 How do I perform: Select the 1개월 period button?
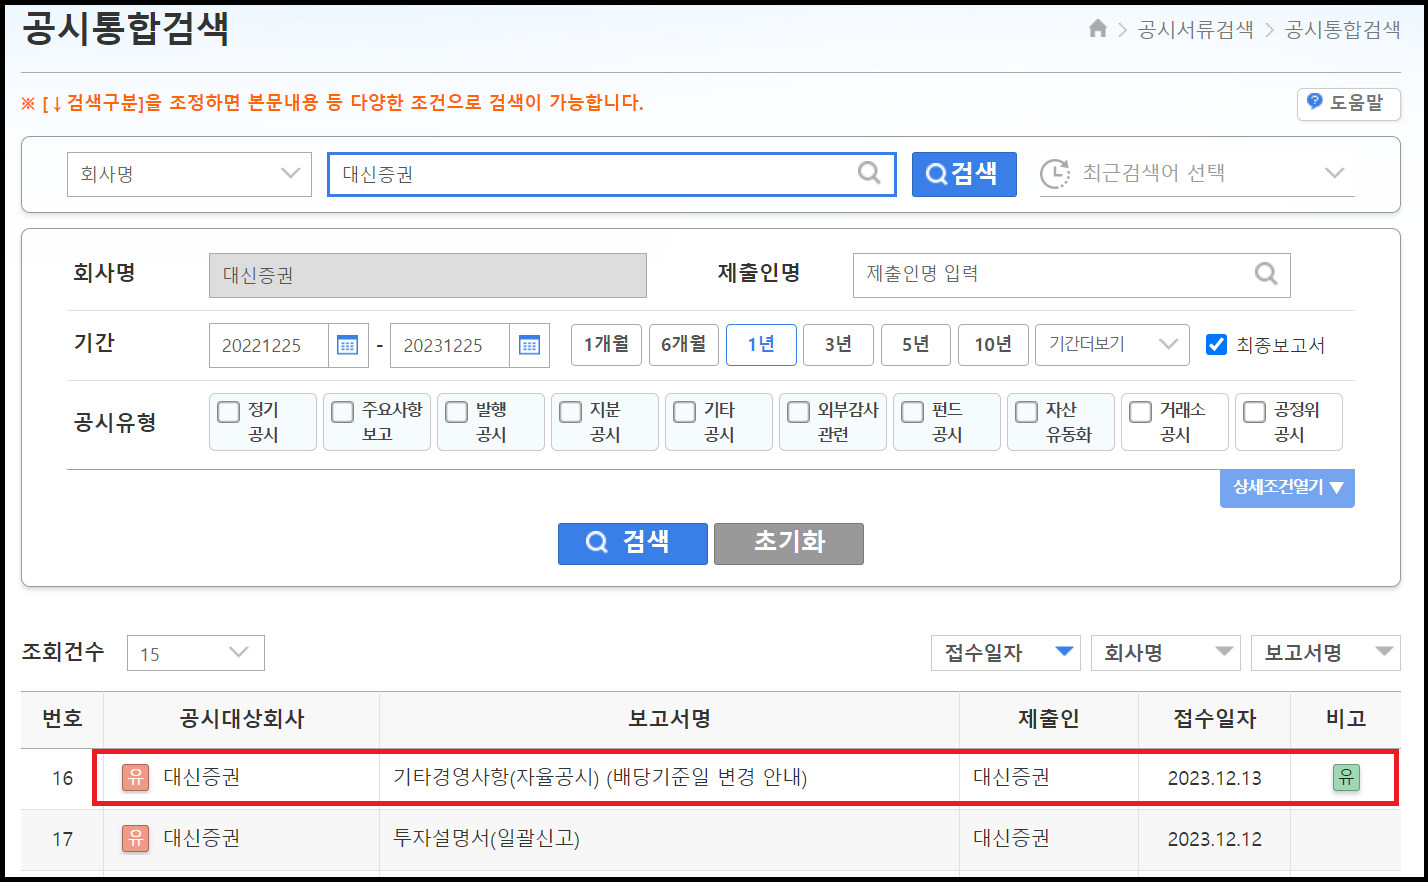[x=606, y=345]
